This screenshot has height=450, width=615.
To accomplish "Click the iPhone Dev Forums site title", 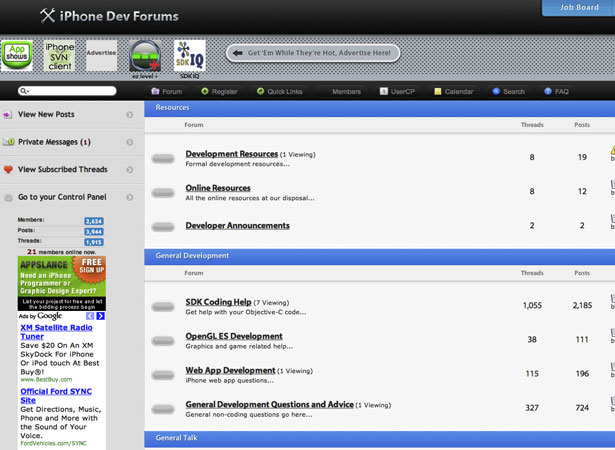I will (x=119, y=16).
